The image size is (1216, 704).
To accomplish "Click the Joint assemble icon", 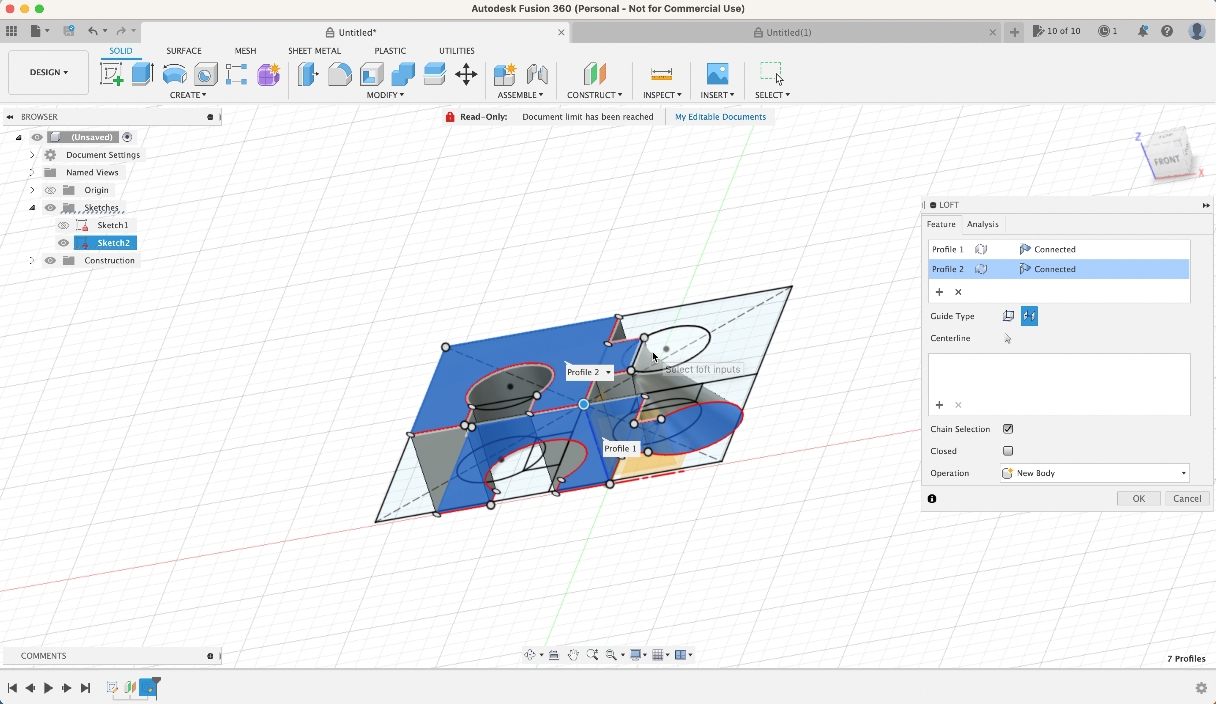I will click(537, 74).
